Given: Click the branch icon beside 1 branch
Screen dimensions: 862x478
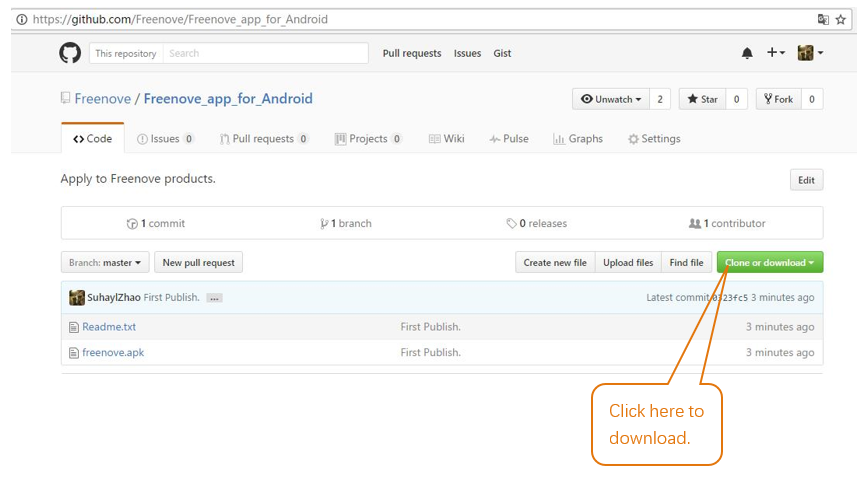Looking at the screenshot, I should [x=324, y=223].
